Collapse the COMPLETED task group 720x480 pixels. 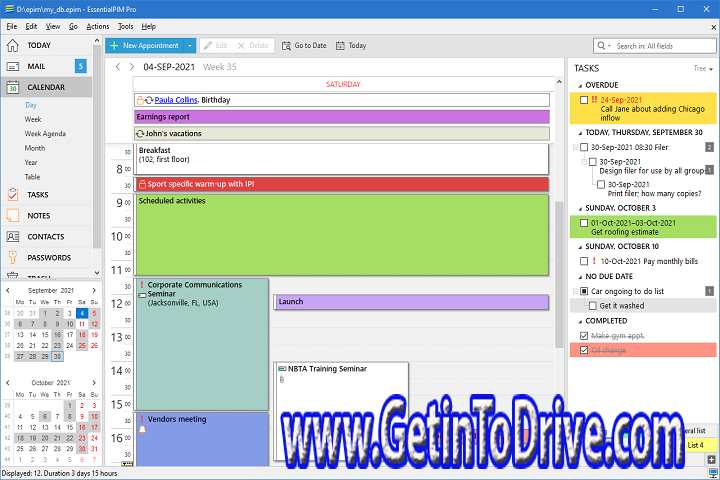[x=580, y=322]
